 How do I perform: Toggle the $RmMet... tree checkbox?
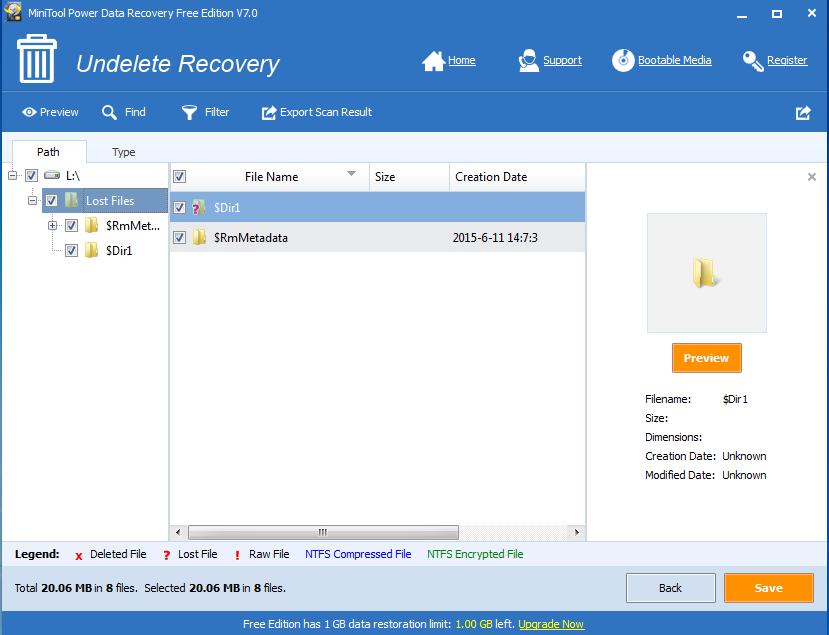pyautogui.click(x=71, y=225)
